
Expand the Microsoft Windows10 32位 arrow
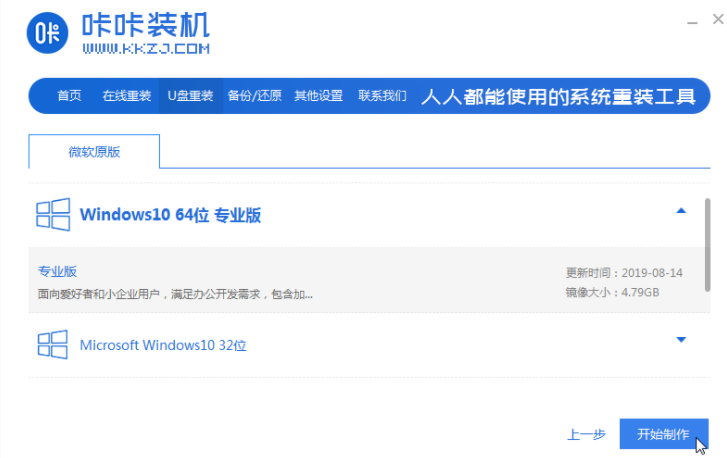click(x=681, y=340)
